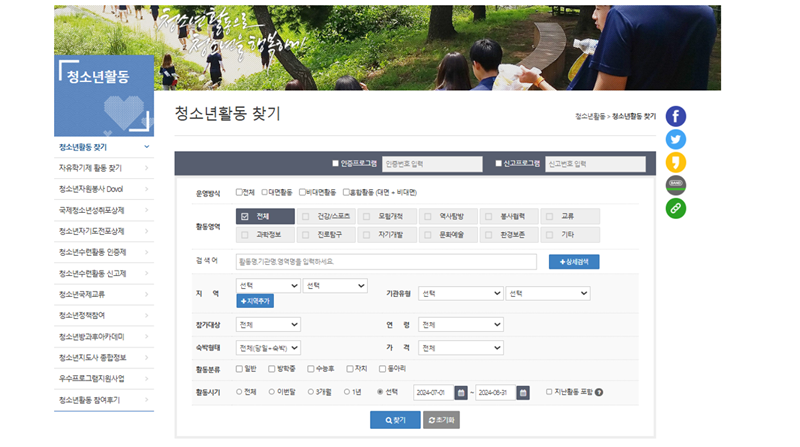
Task: Open 청소년수련활동 인증제 menu
Action: click(104, 252)
